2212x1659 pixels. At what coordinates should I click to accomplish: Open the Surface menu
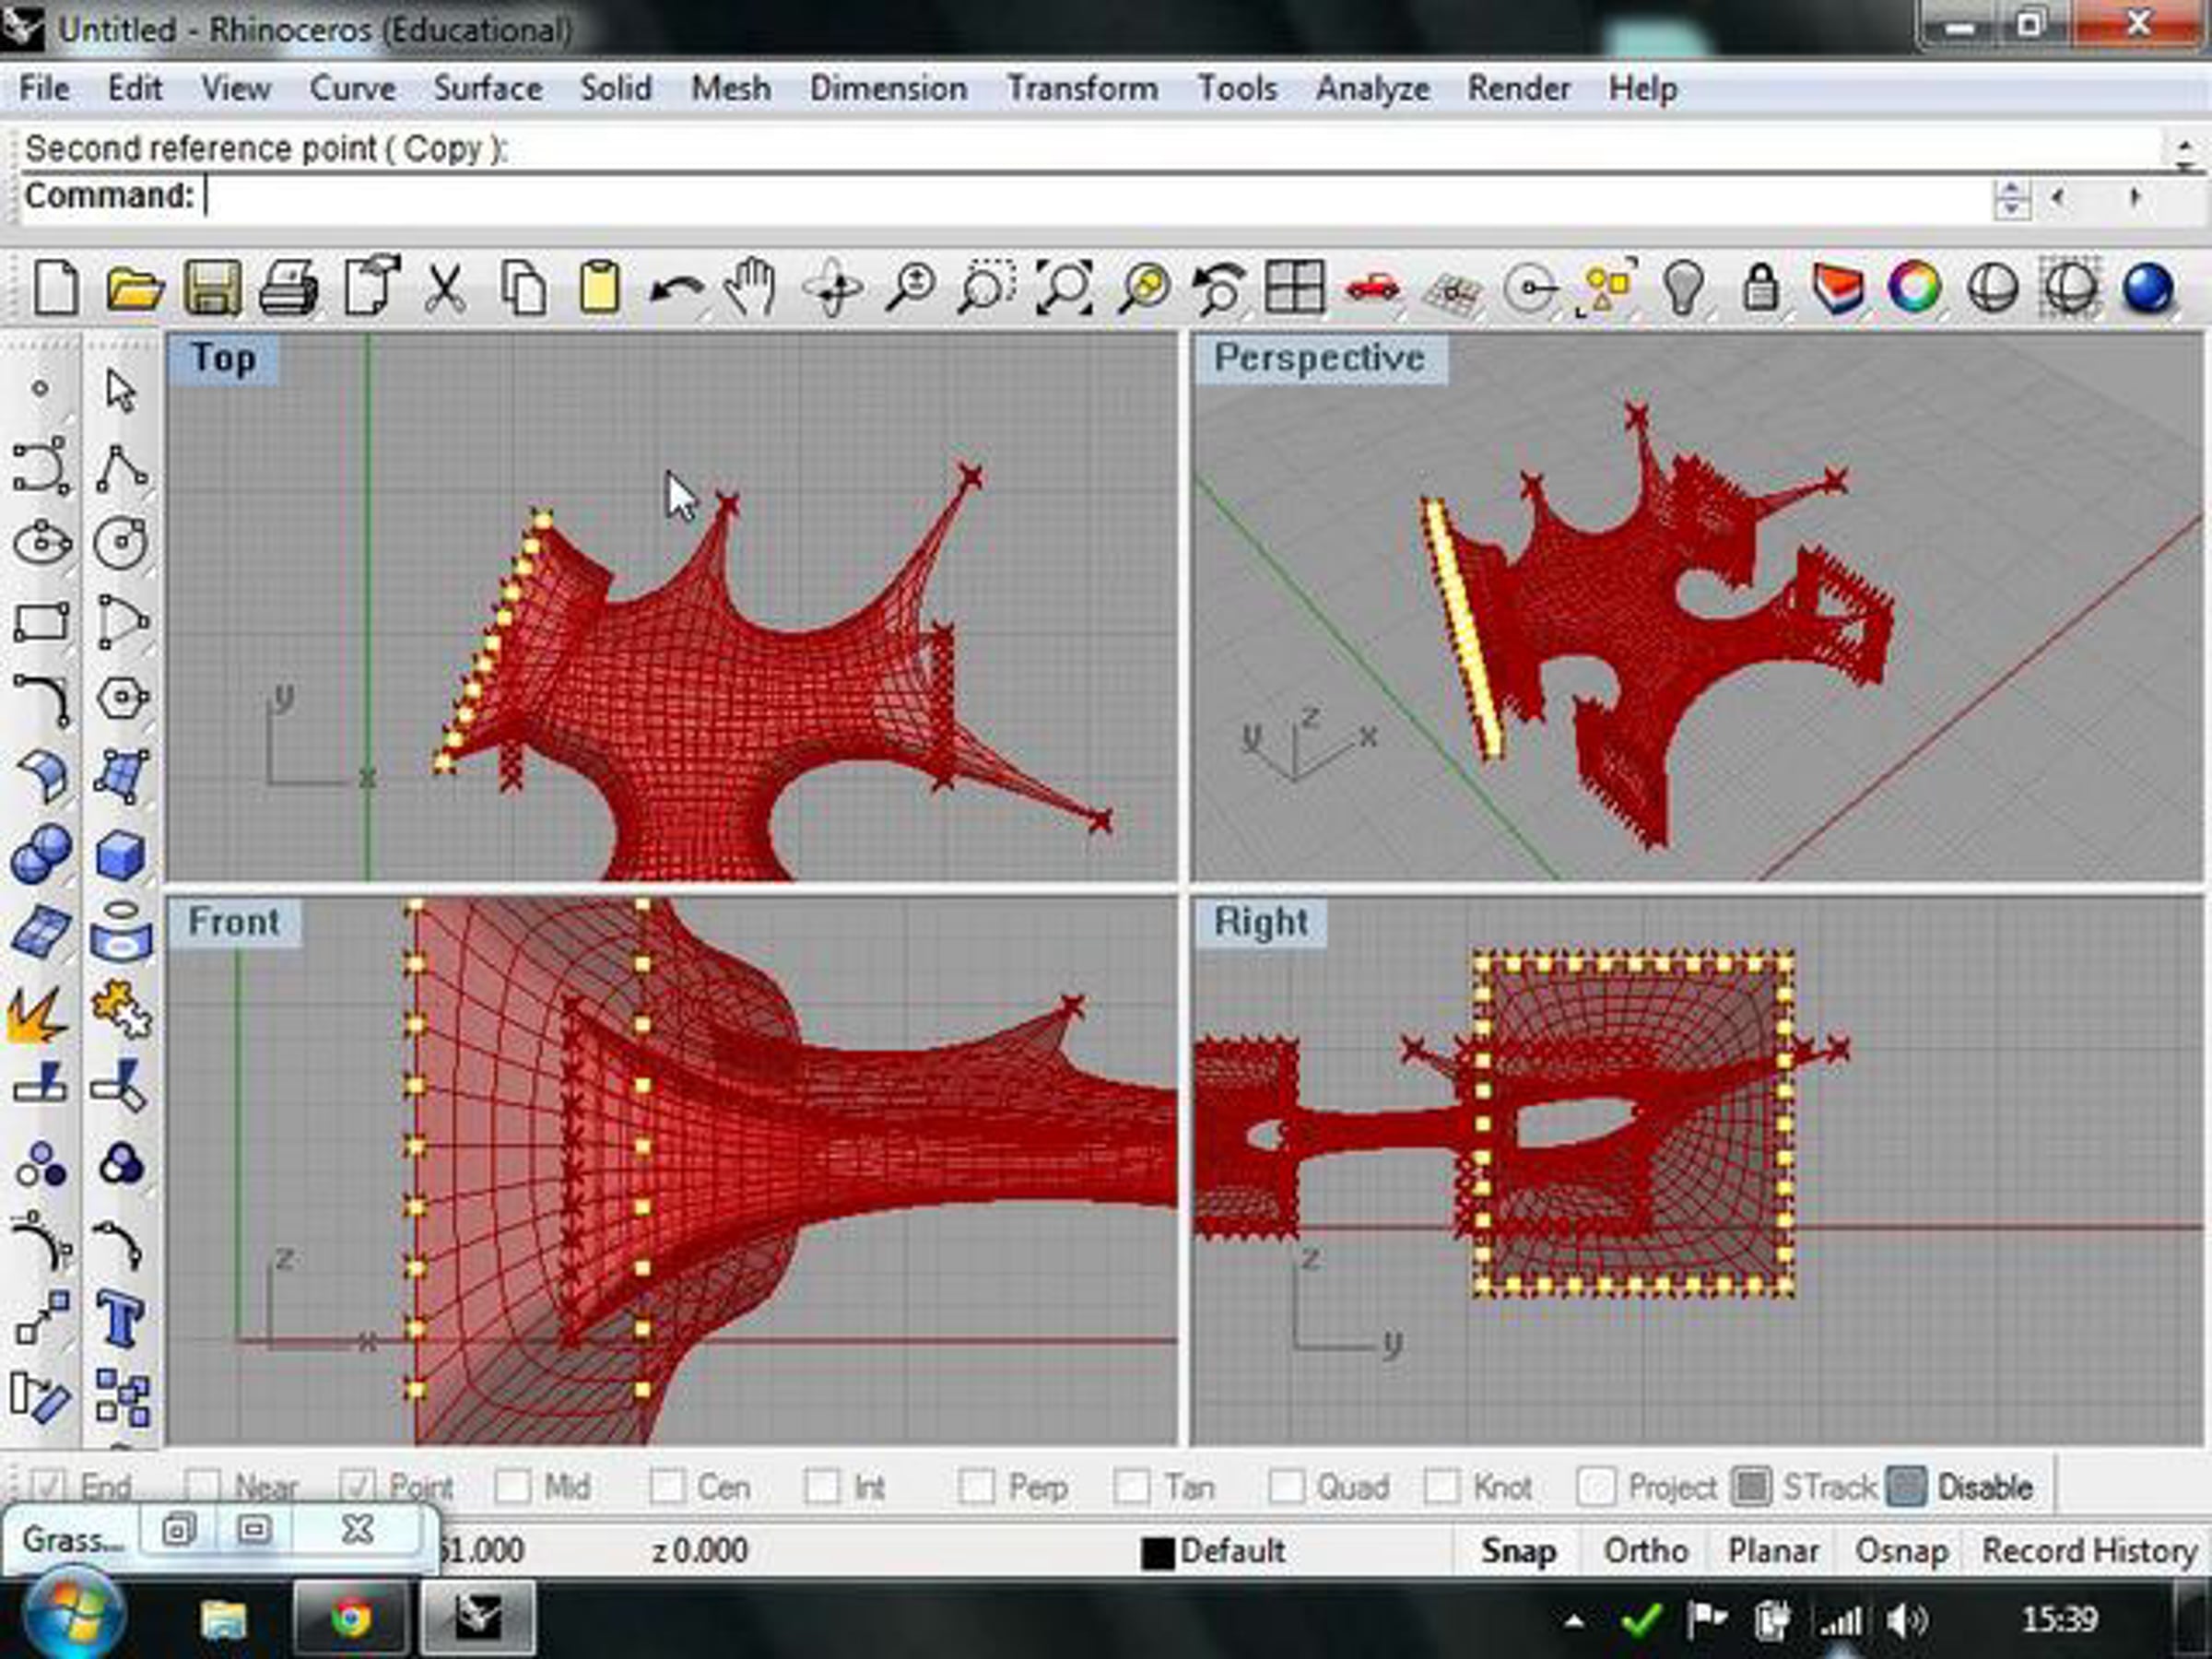pyautogui.click(x=487, y=89)
